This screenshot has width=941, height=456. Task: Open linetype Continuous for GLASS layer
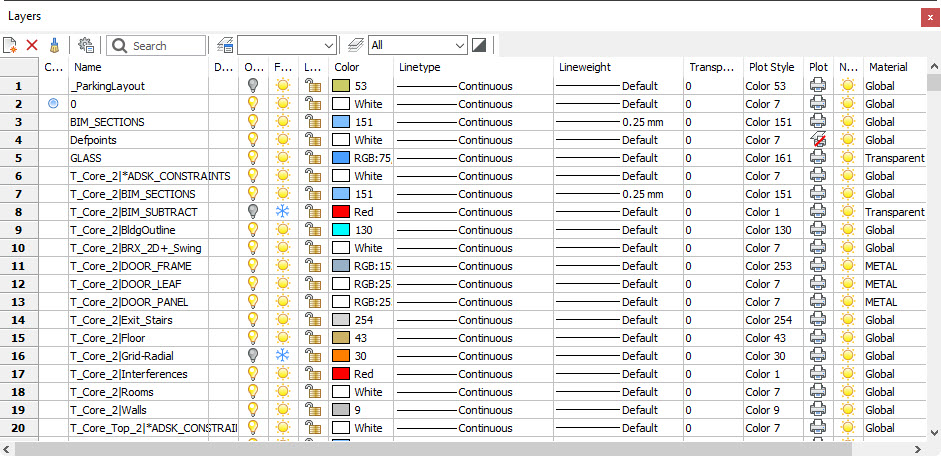coord(474,158)
